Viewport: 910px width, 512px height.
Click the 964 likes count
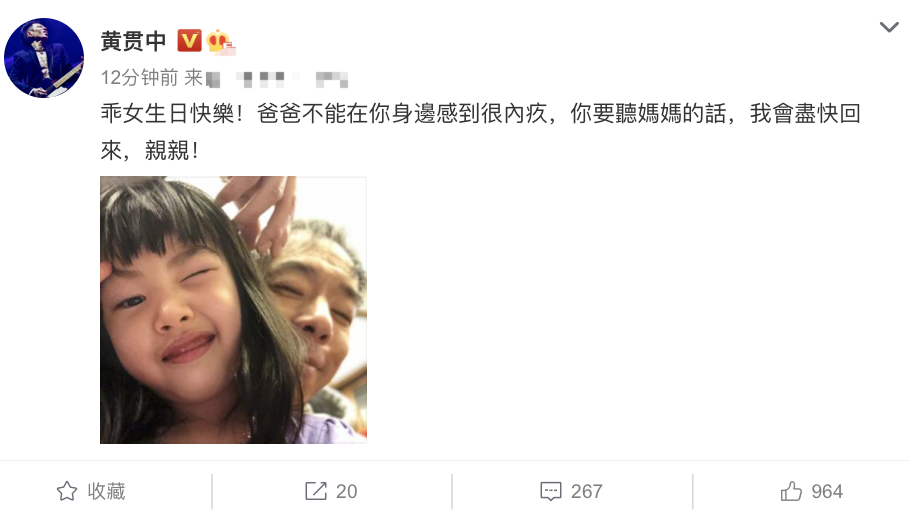827,492
